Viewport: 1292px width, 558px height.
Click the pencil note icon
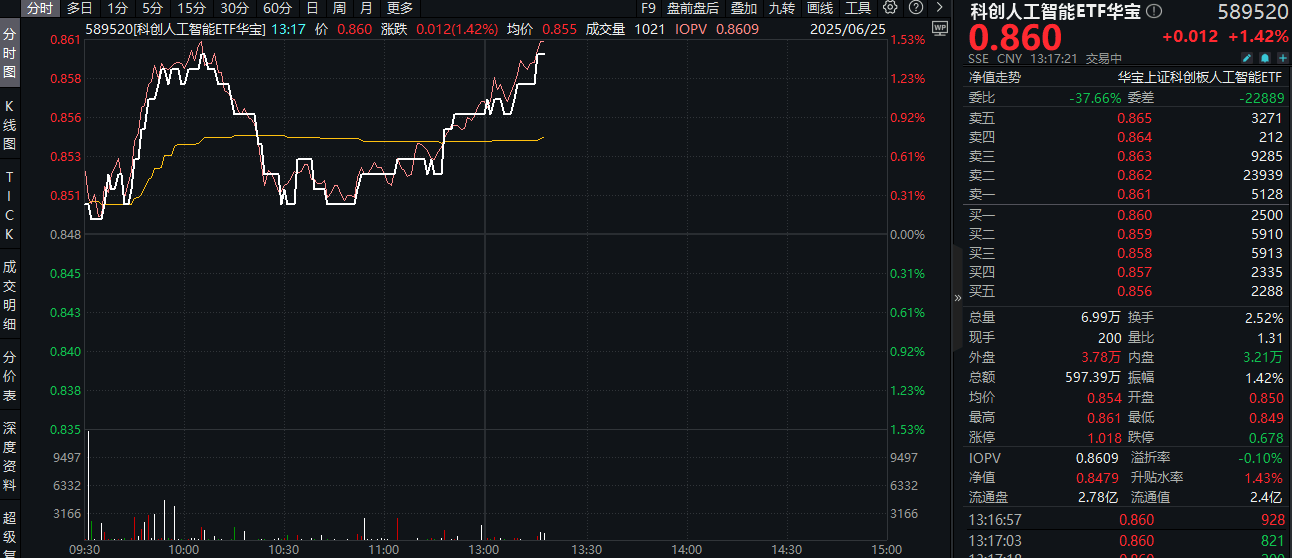[x=1245, y=58]
